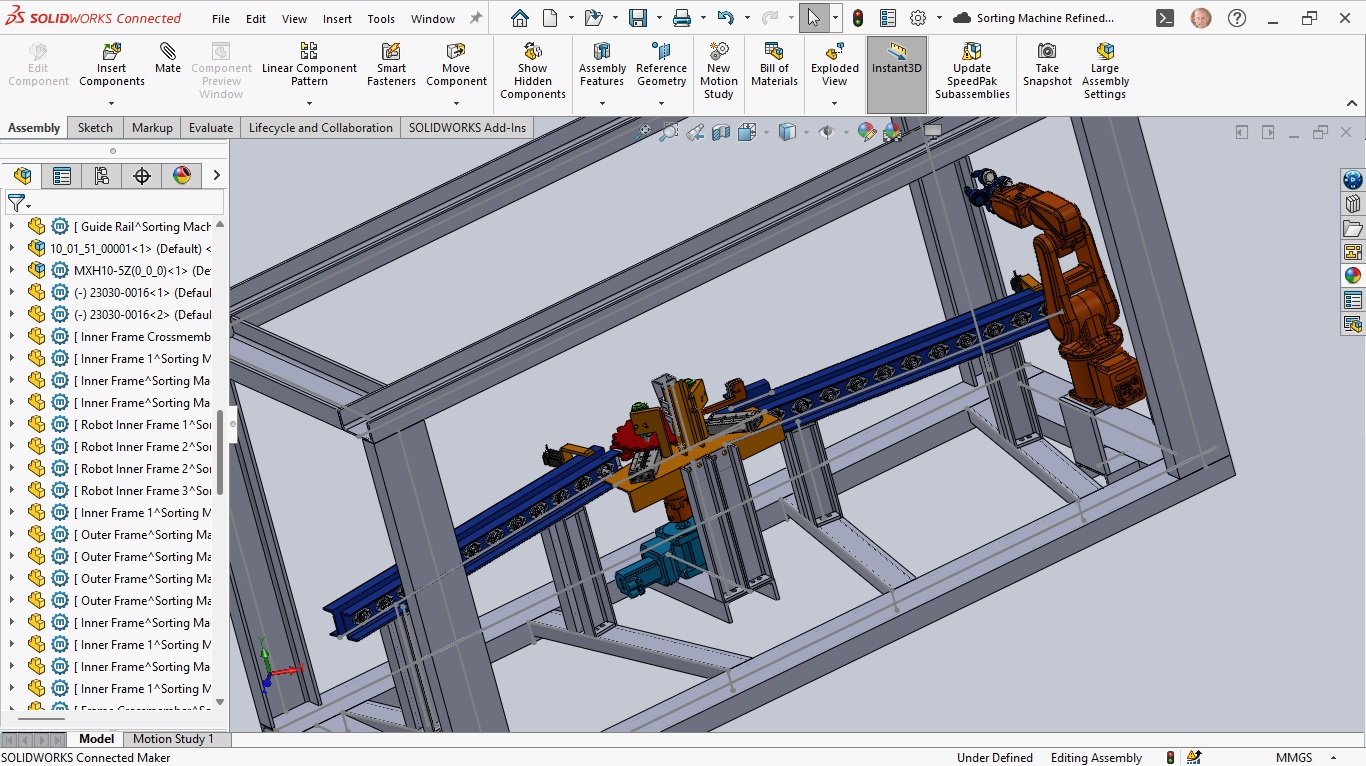Click Show Hidden Components
1366x766 pixels.
(x=533, y=71)
